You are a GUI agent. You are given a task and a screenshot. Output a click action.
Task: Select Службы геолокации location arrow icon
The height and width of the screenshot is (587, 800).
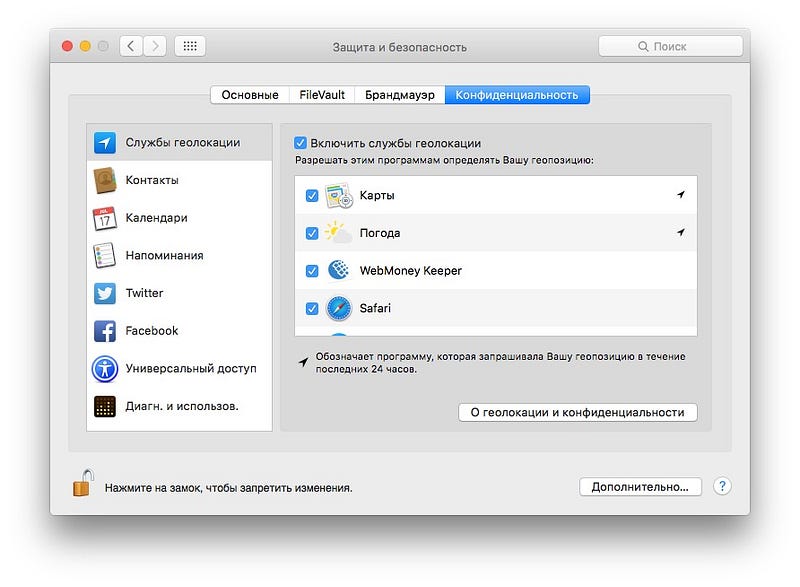pyautogui.click(x=105, y=143)
